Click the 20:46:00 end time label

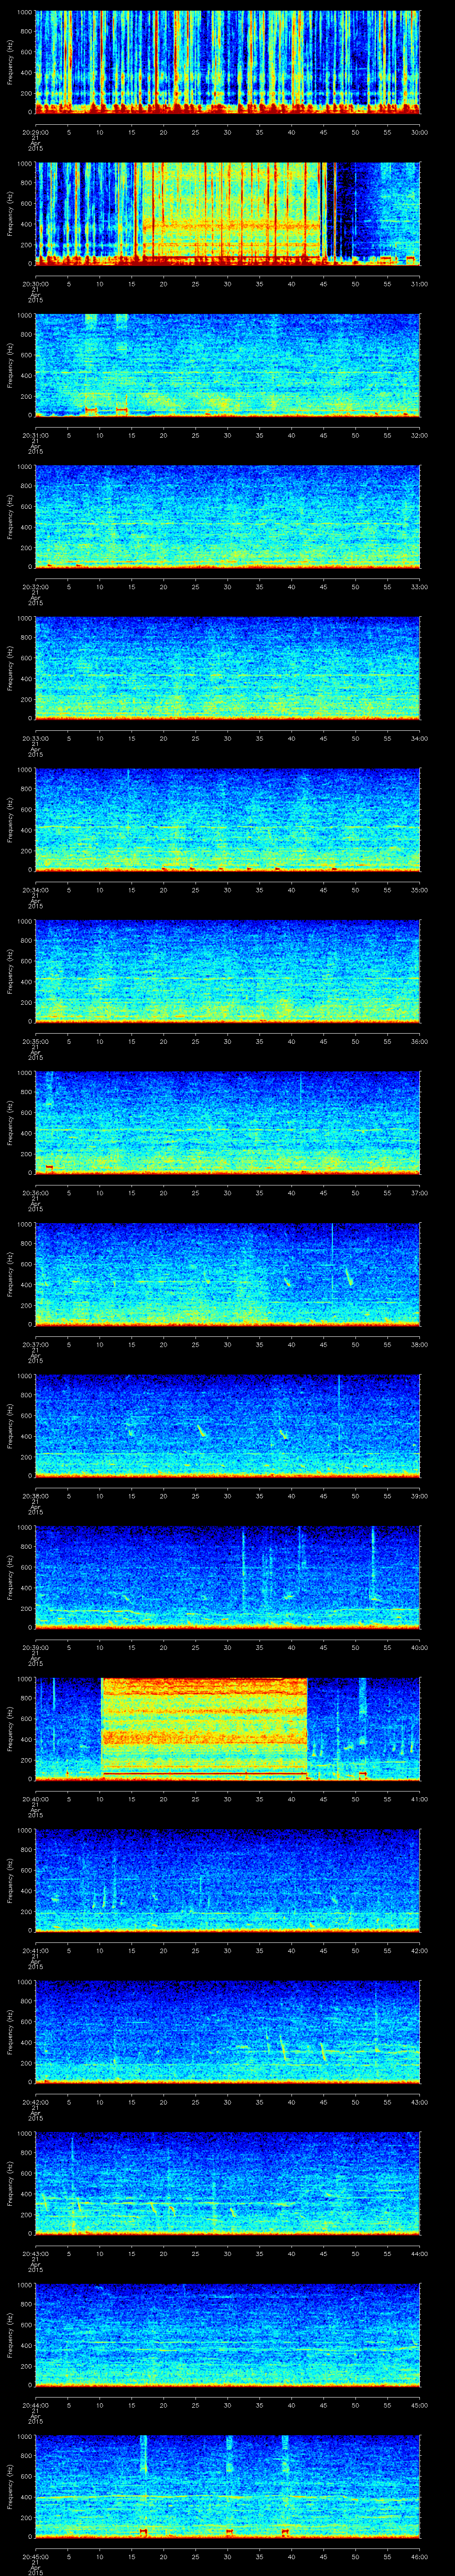pos(419,2556)
